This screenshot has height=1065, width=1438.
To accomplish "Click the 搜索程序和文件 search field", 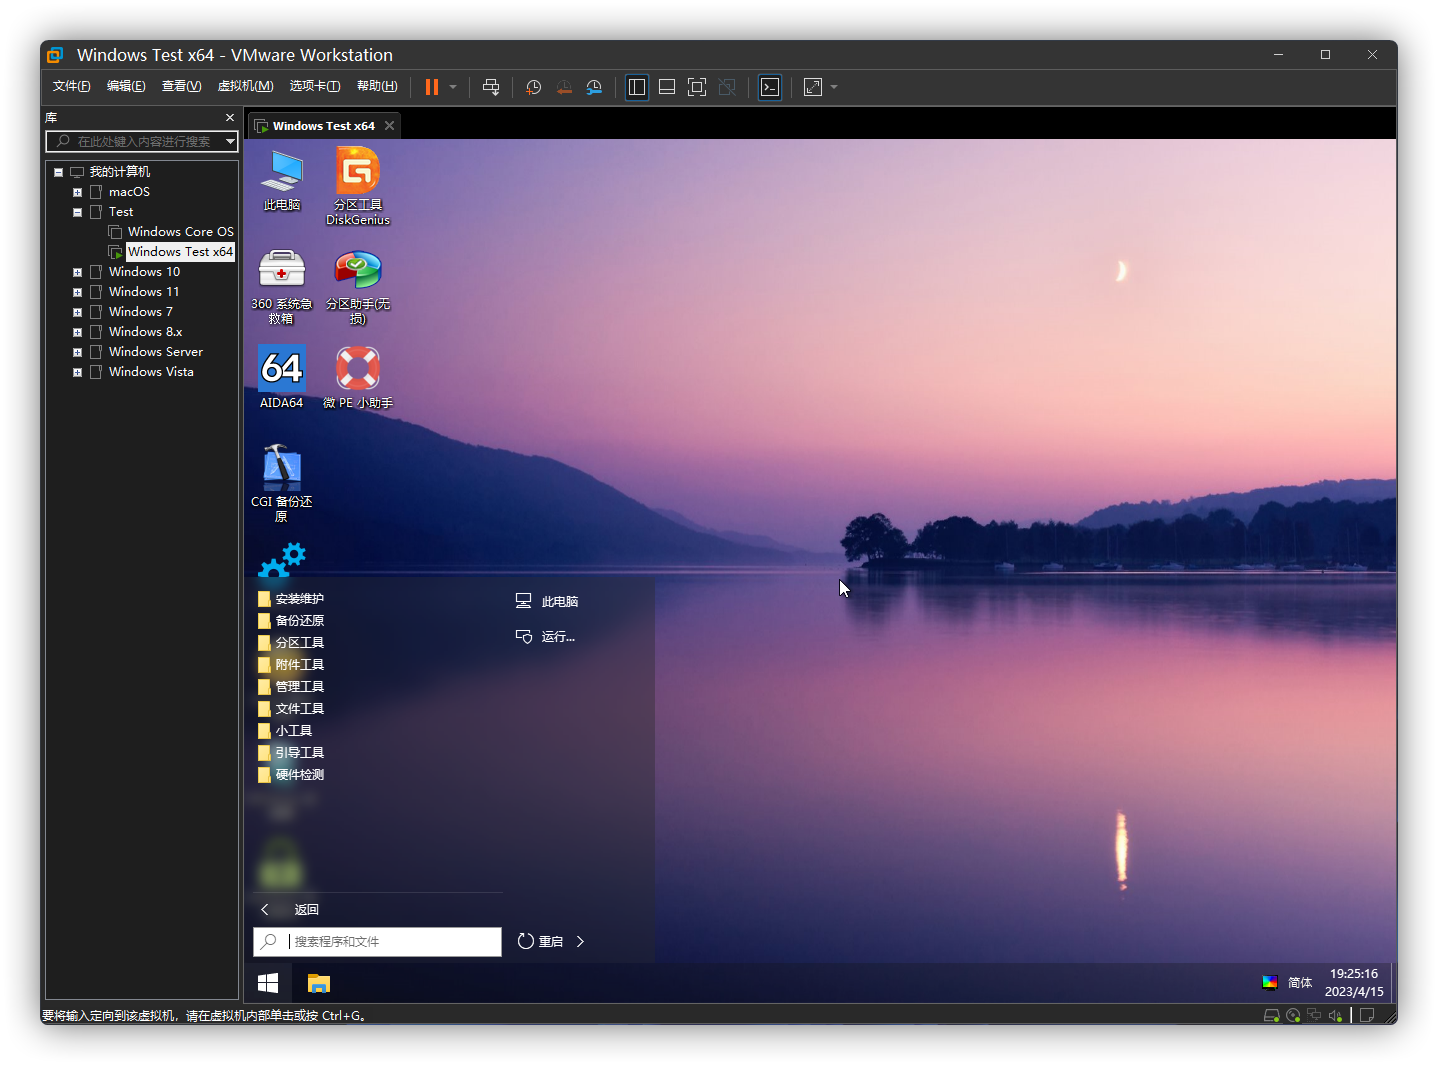I will [x=390, y=941].
